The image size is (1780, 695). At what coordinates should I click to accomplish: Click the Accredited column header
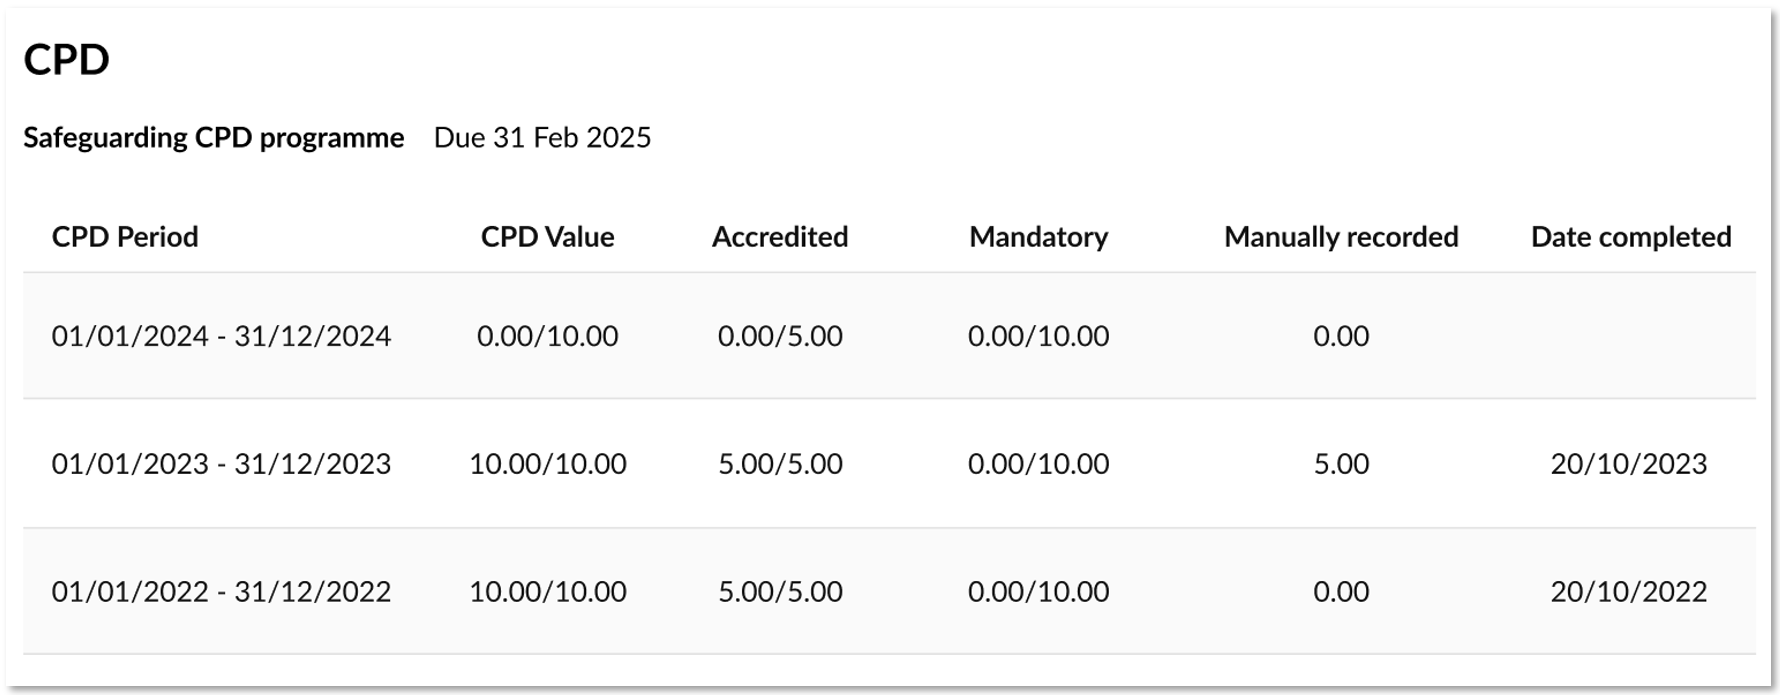pos(780,237)
